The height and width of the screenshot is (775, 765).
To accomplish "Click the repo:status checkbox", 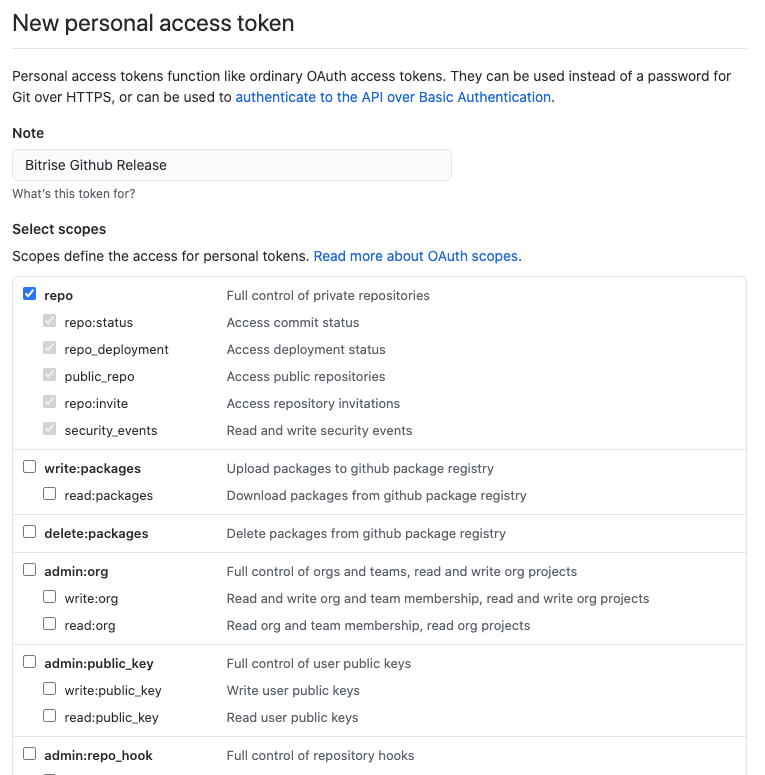I will (50, 322).
